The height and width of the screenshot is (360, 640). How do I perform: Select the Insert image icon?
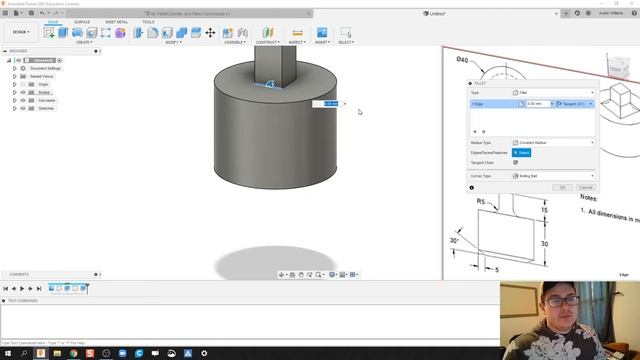point(322,32)
